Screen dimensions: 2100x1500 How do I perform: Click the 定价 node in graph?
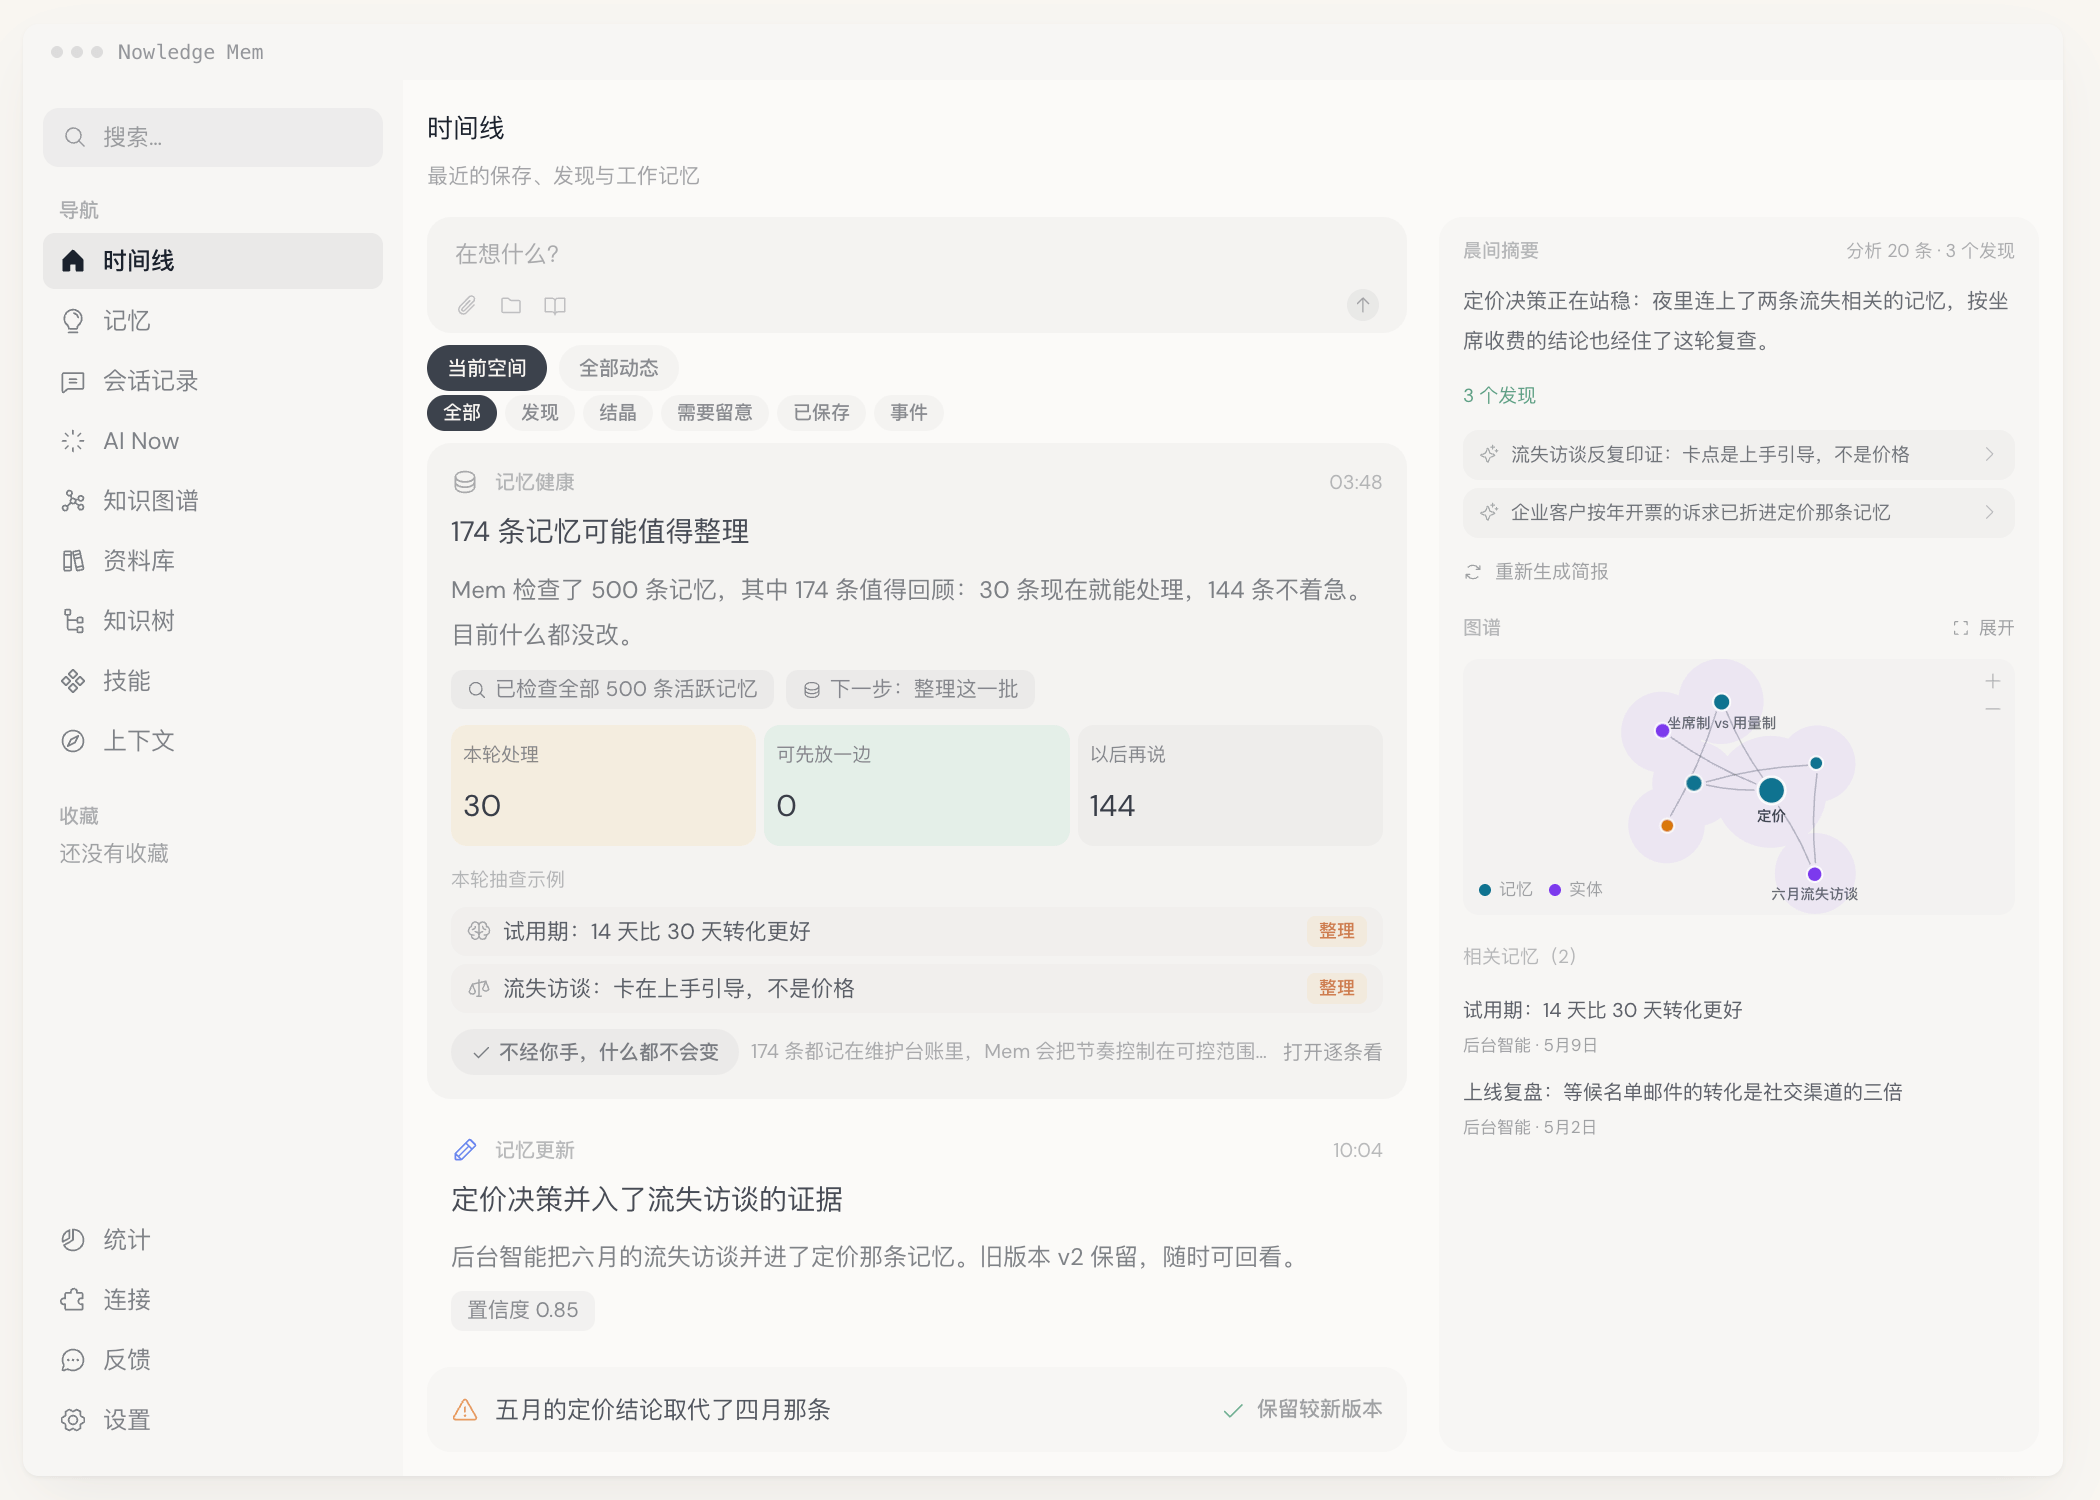pos(1771,790)
